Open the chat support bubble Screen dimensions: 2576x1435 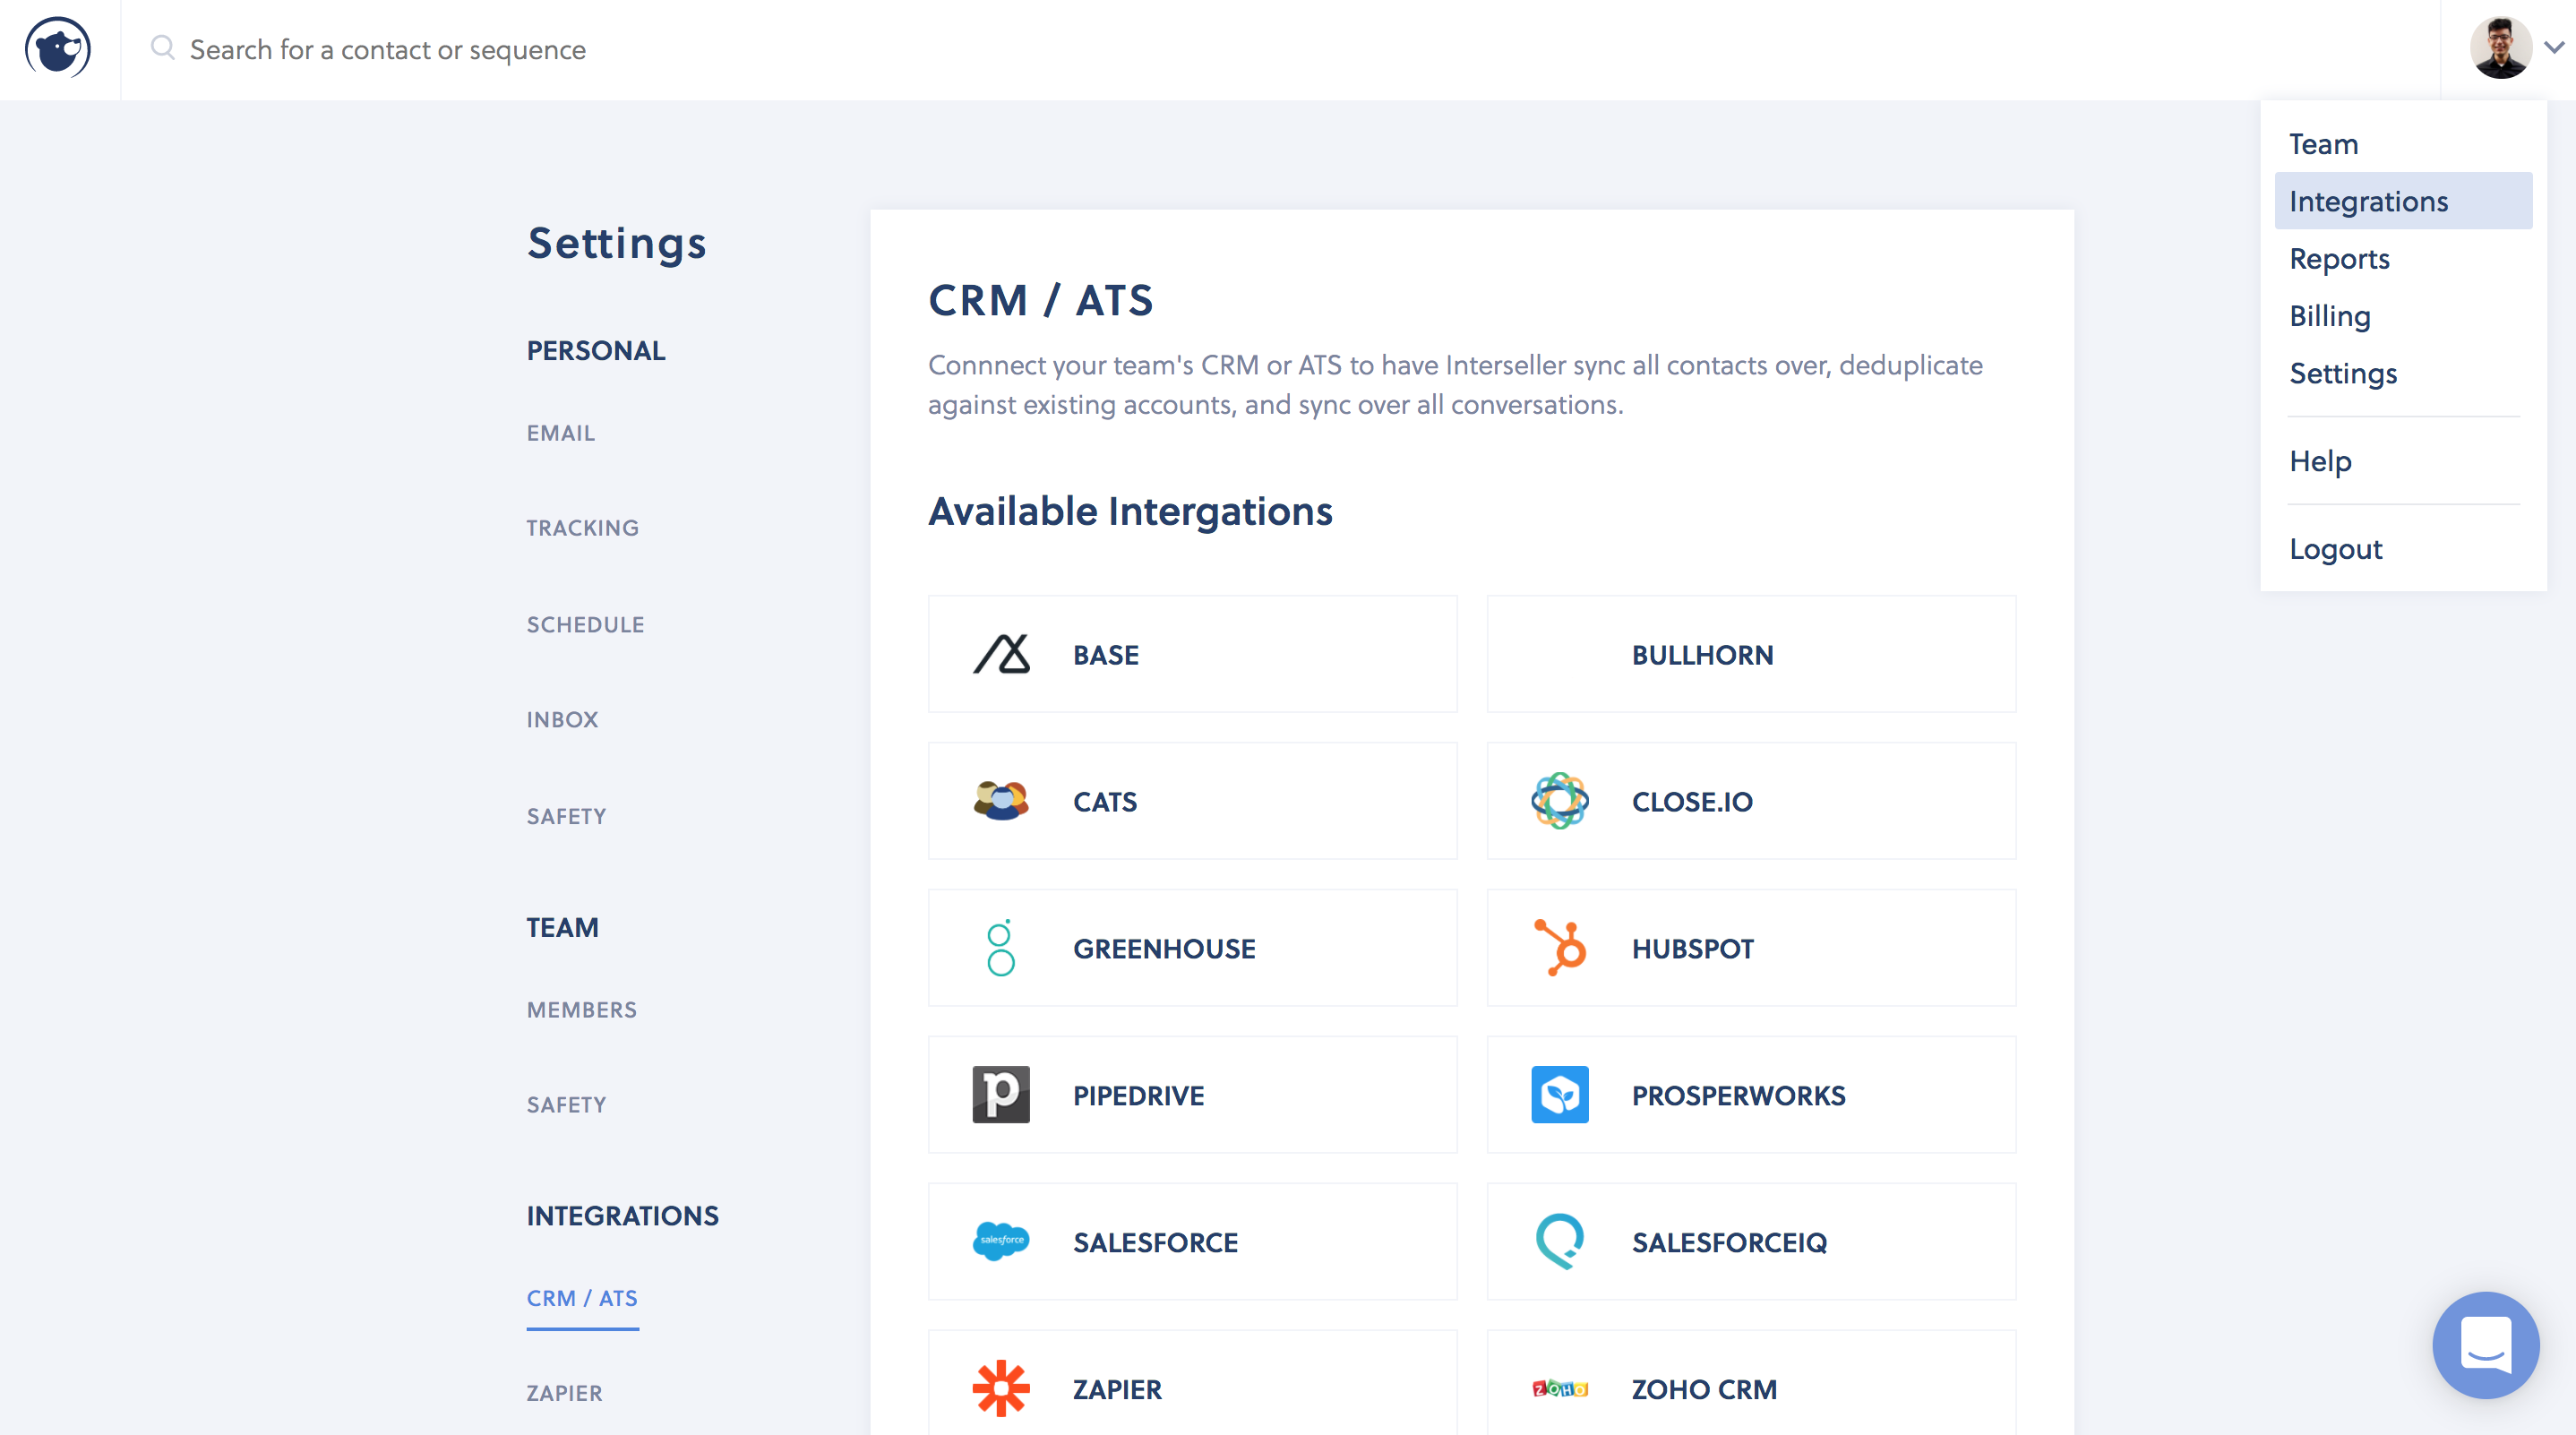click(x=2486, y=1345)
